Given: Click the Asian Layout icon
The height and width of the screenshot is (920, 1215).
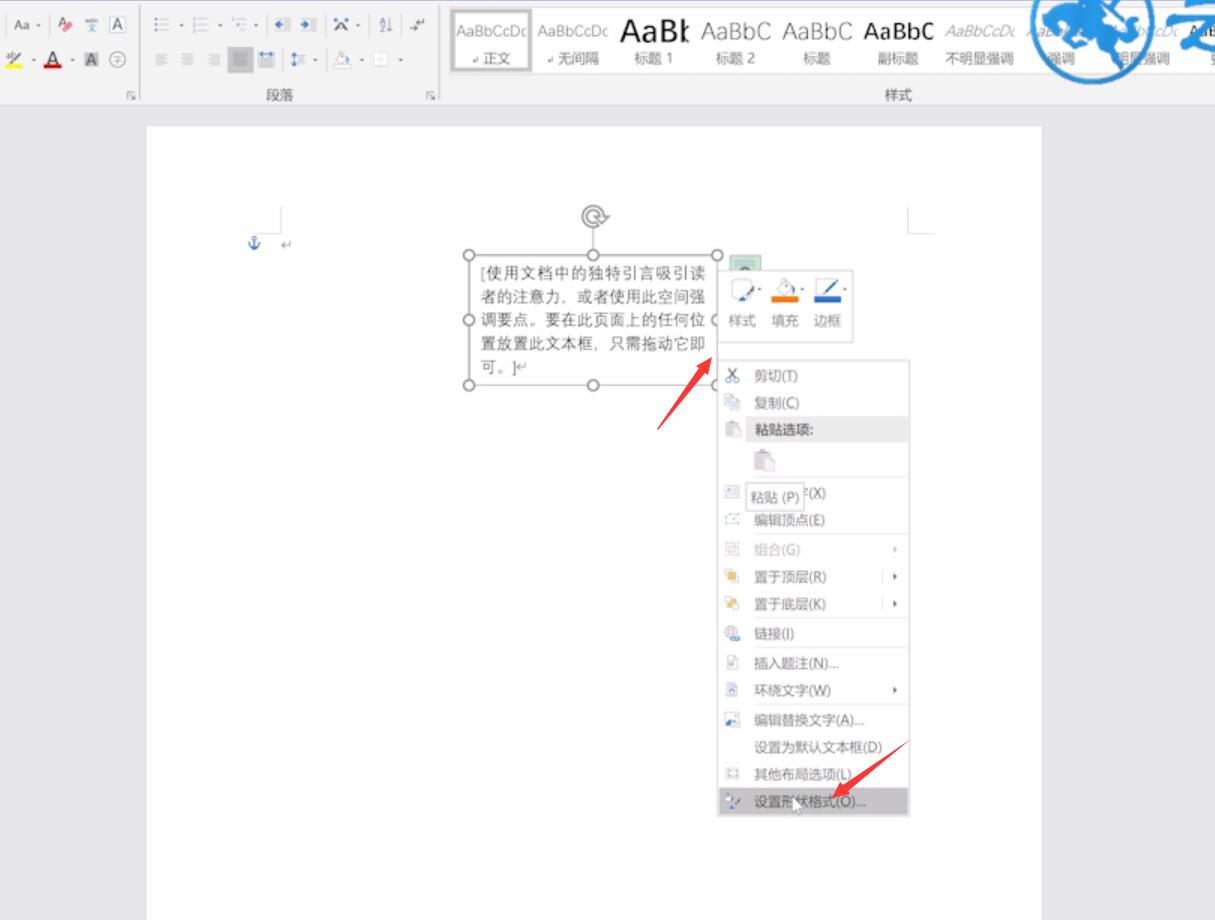Looking at the screenshot, I should pyautogui.click(x=341, y=25).
